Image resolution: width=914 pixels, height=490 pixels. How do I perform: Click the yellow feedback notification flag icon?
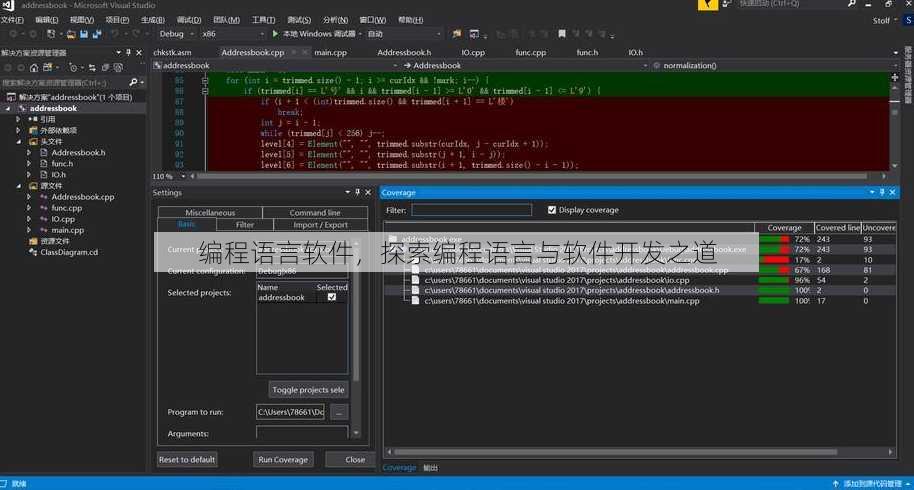coord(708,5)
